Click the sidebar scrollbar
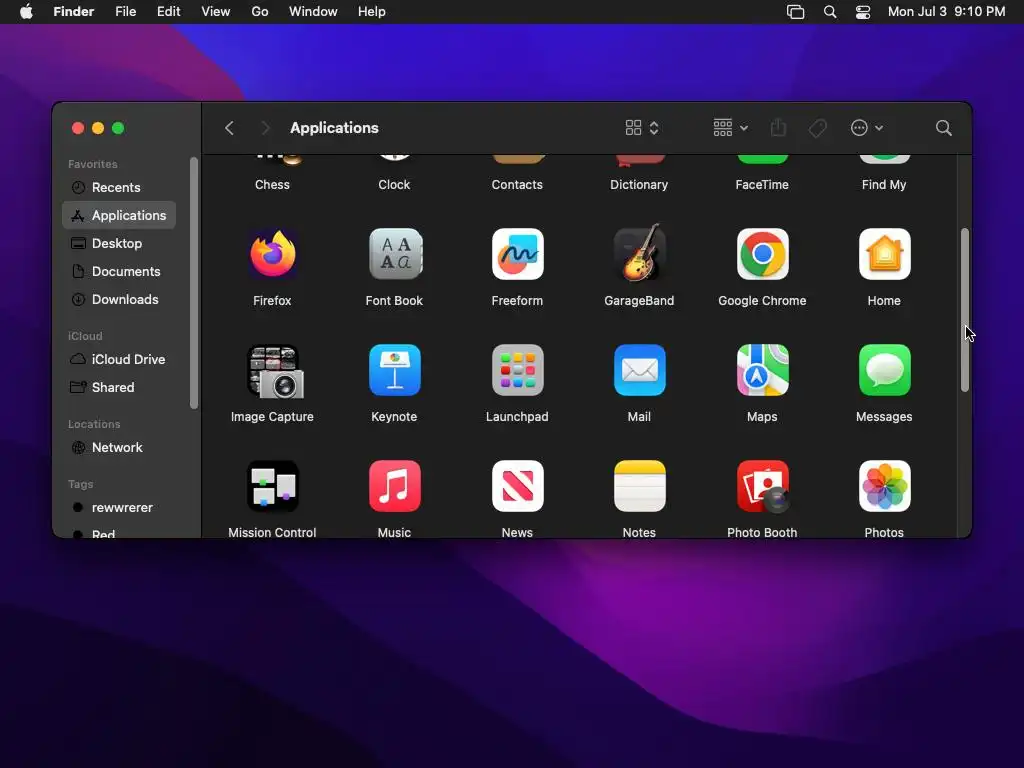Viewport: 1024px width, 768px height. pos(193,283)
